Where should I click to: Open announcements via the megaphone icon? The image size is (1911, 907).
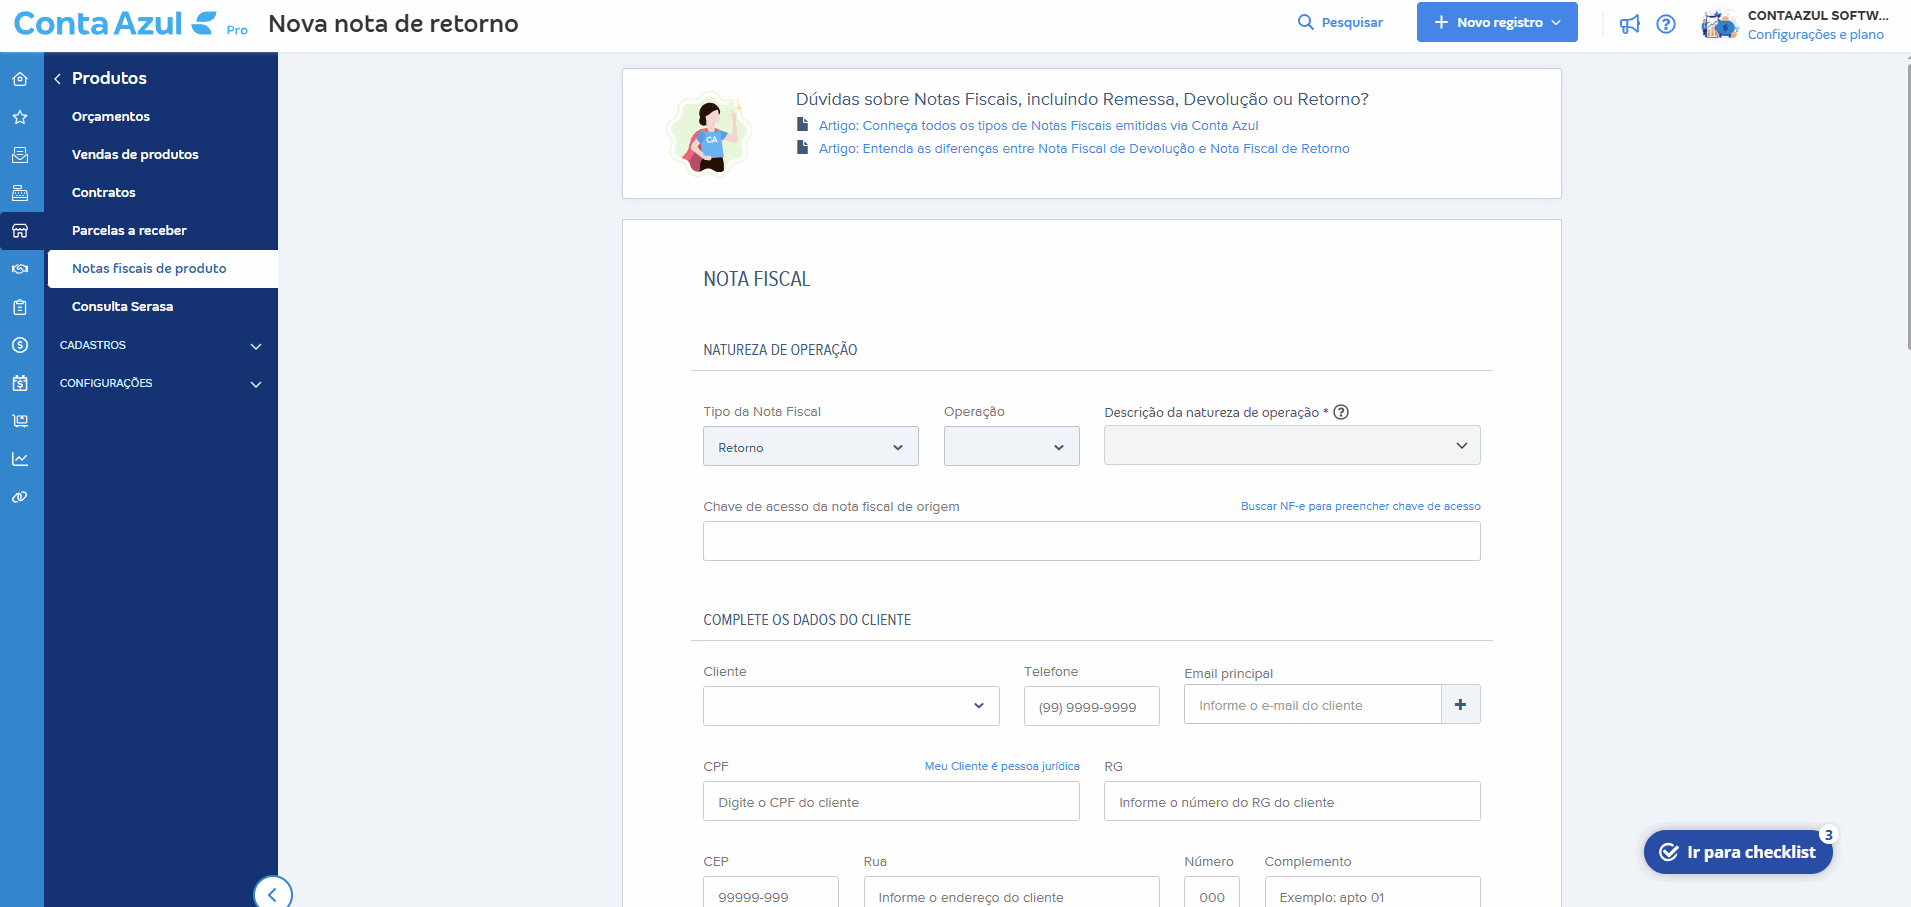click(x=1630, y=24)
